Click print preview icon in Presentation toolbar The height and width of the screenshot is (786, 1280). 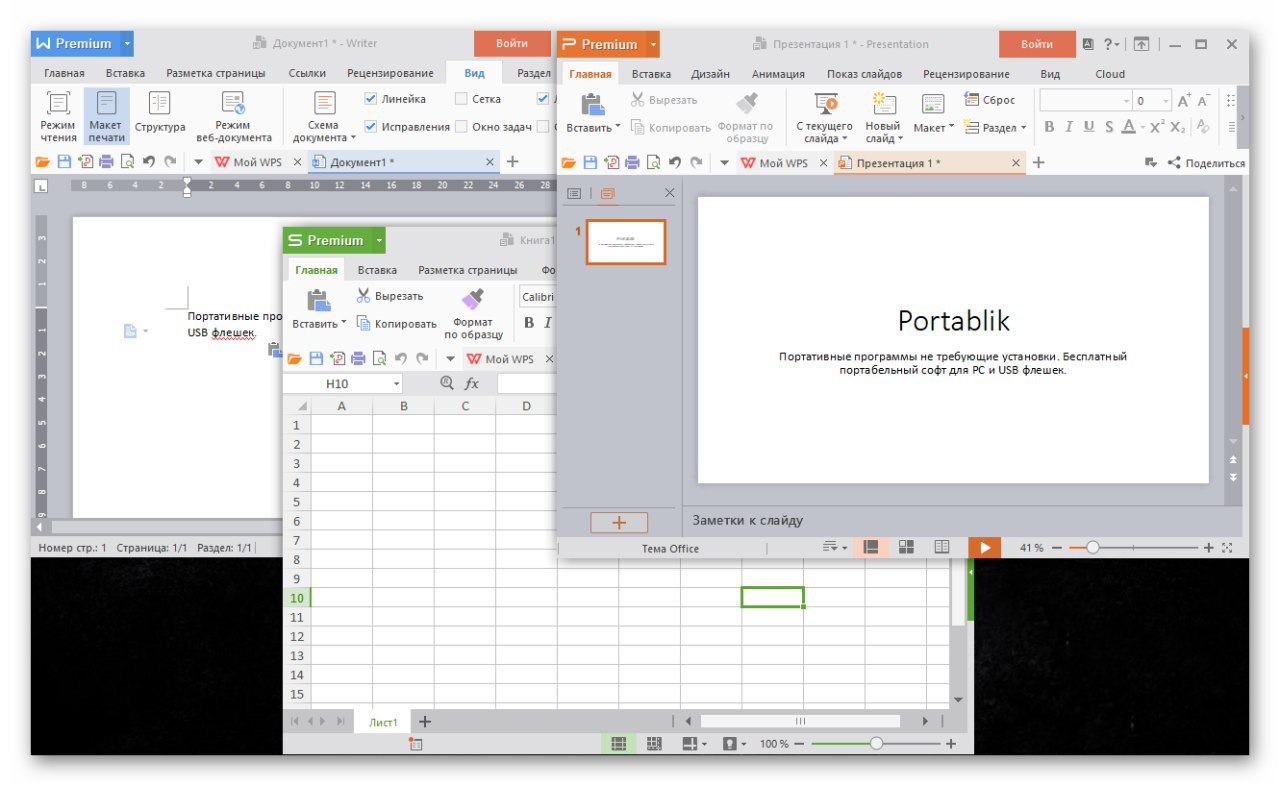pos(654,163)
